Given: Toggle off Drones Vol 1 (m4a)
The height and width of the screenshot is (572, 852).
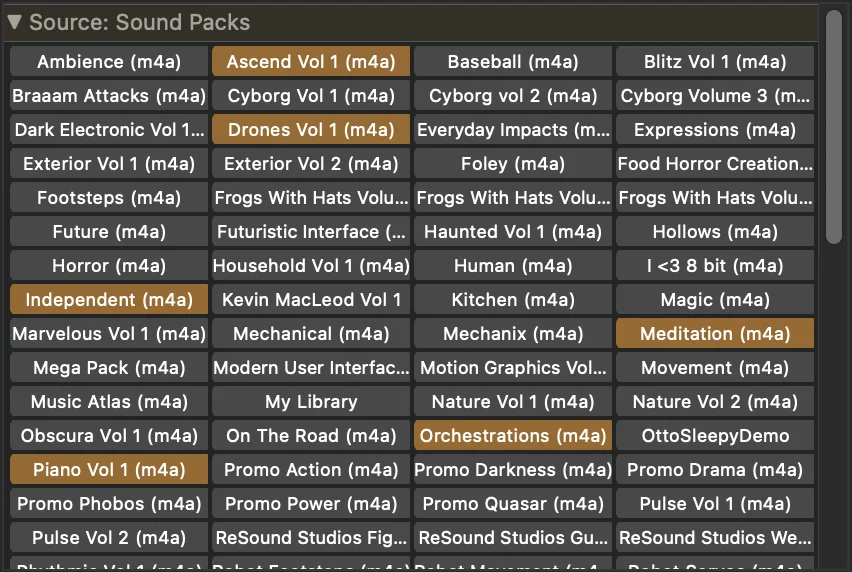Looking at the screenshot, I should point(311,129).
